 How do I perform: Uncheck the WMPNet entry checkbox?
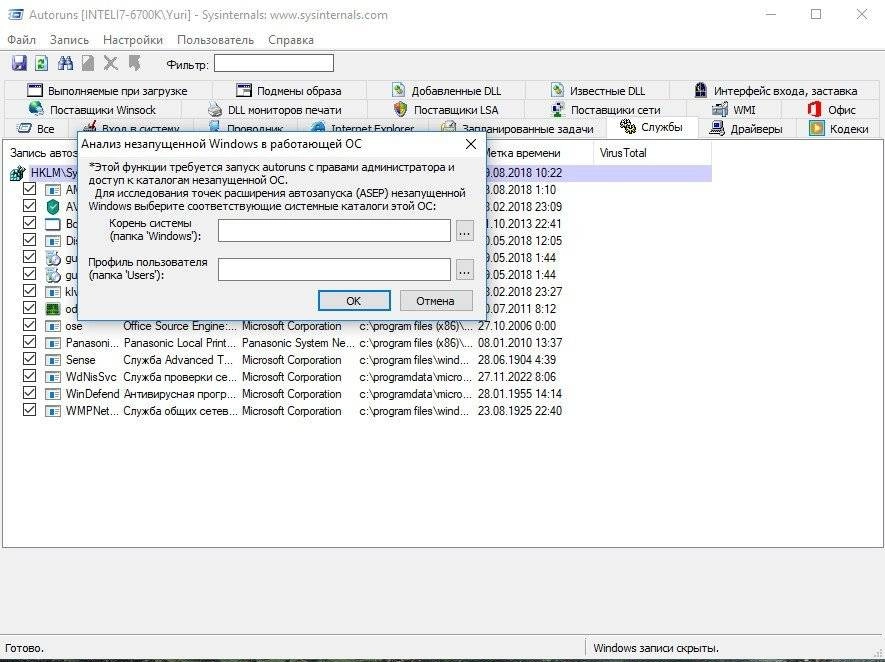[x=29, y=410]
